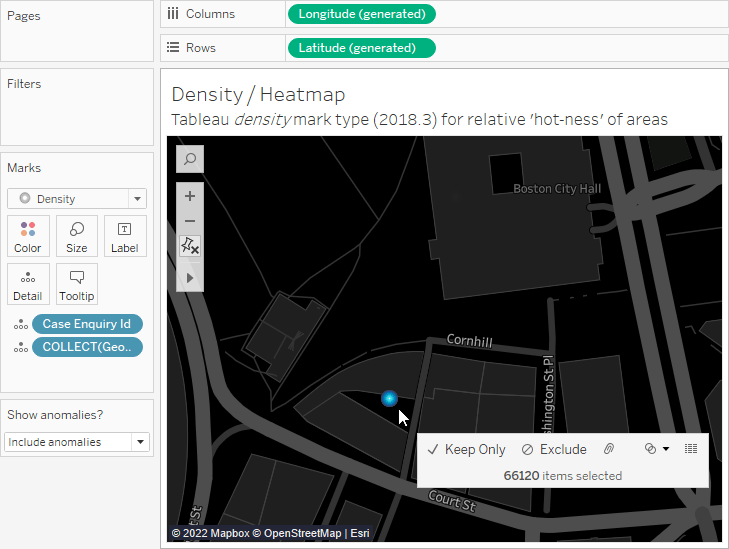Select the blue density mark on map
The height and width of the screenshot is (549, 729).
(389, 398)
